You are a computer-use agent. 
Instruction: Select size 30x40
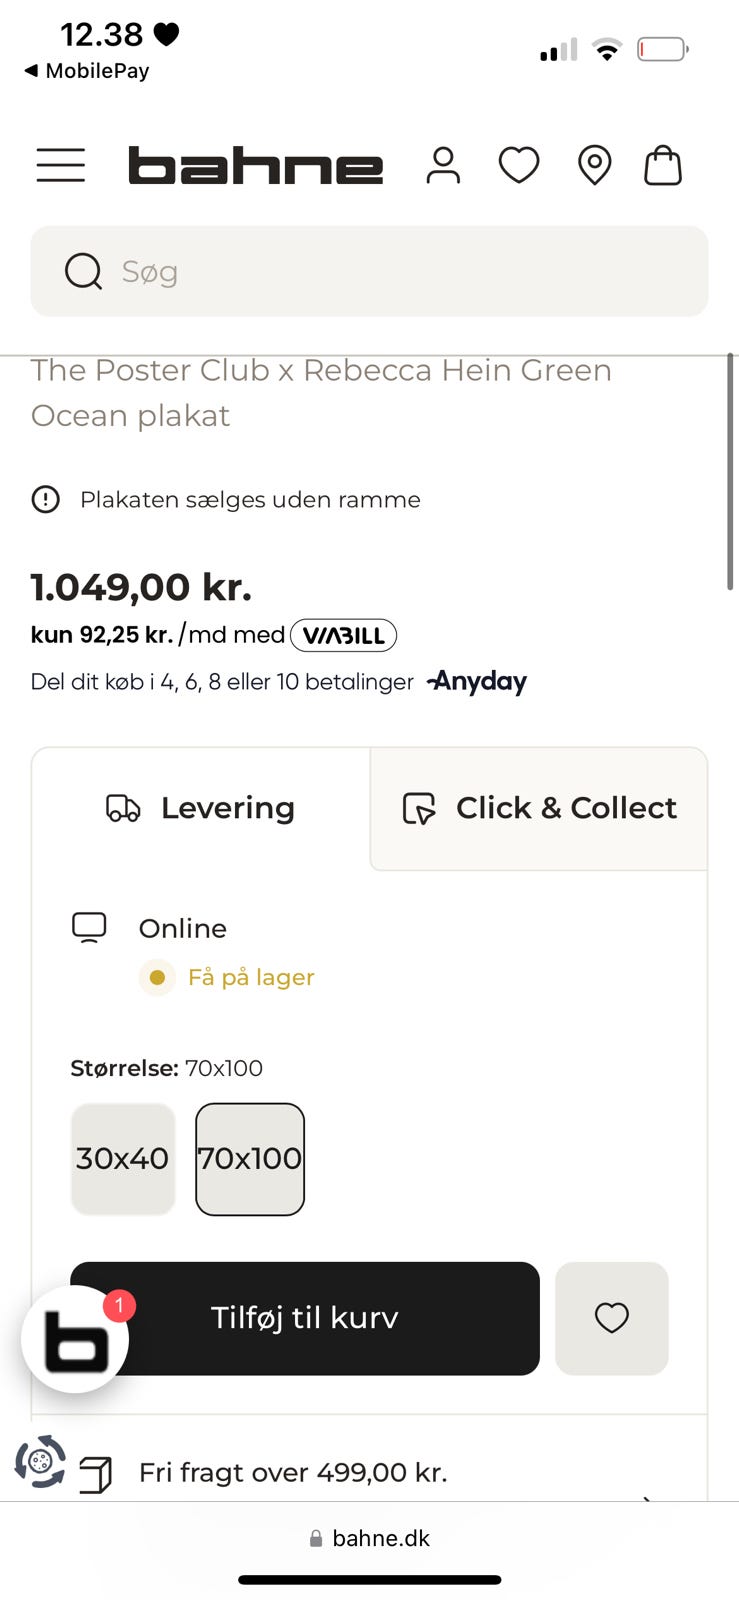click(x=123, y=1159)
